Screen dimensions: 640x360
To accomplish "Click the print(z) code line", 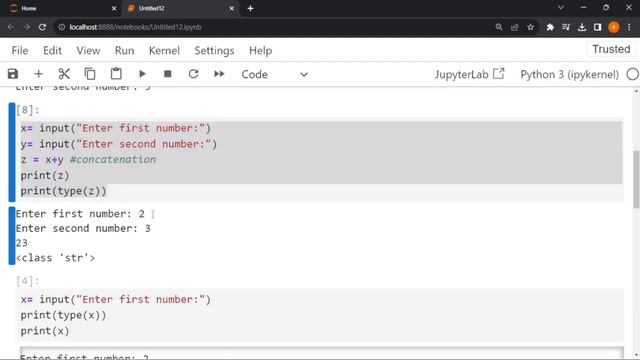I will tap(45, 176).
